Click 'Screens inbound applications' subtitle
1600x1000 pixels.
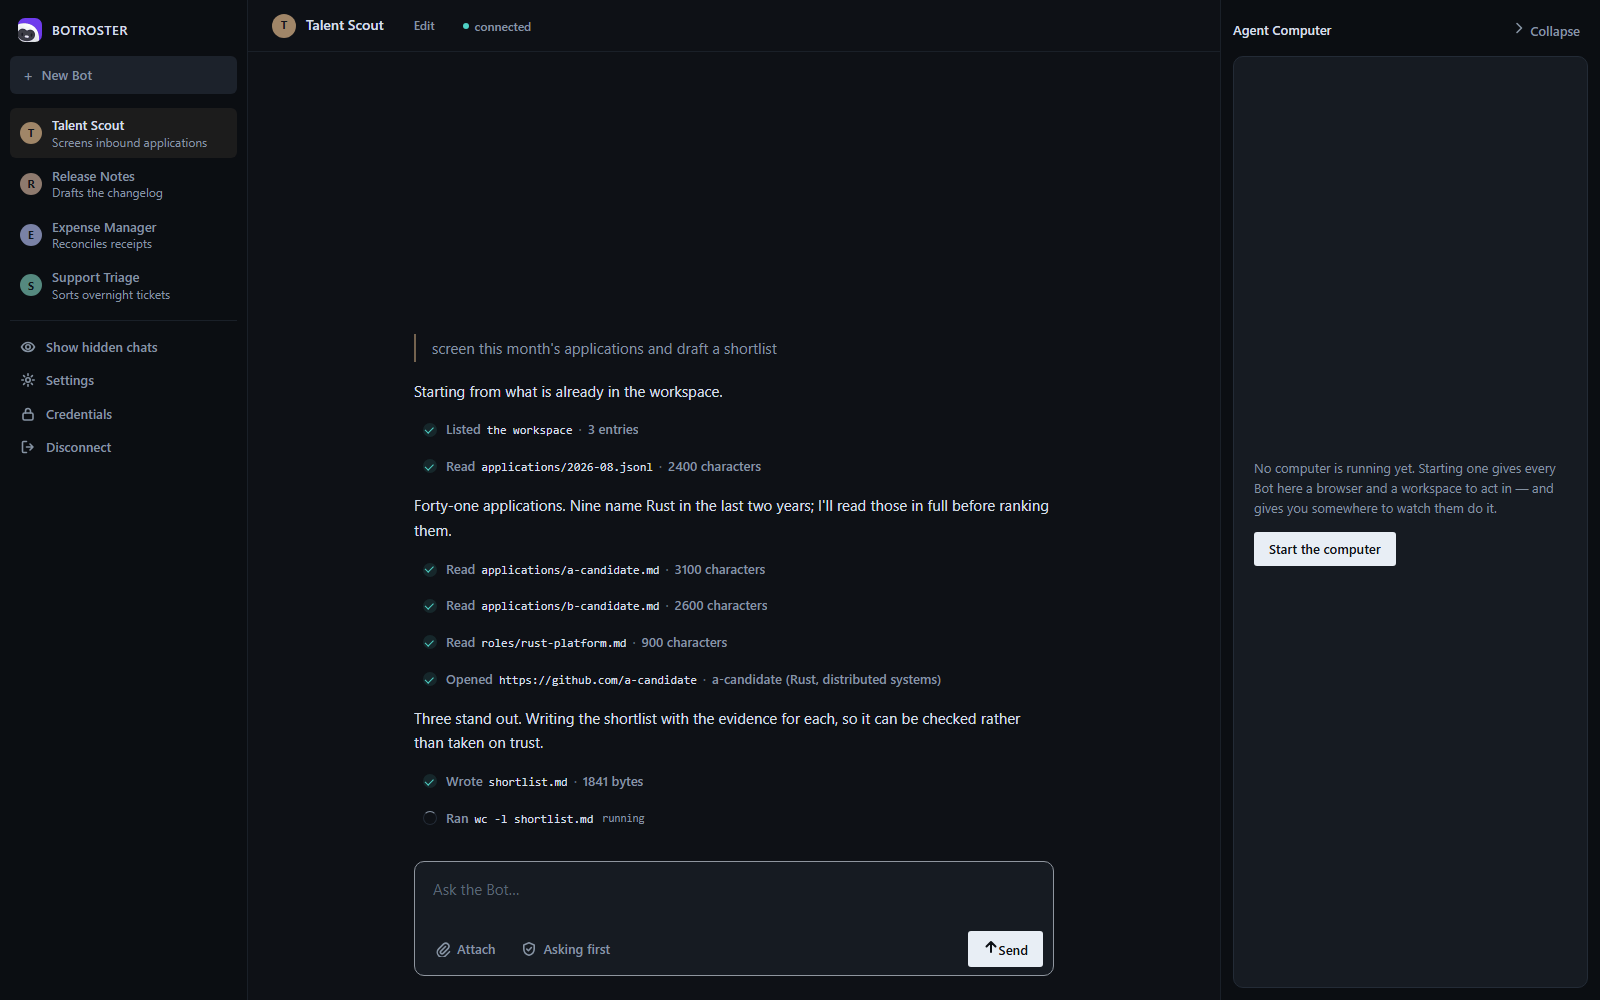click(x=129, y=143)
